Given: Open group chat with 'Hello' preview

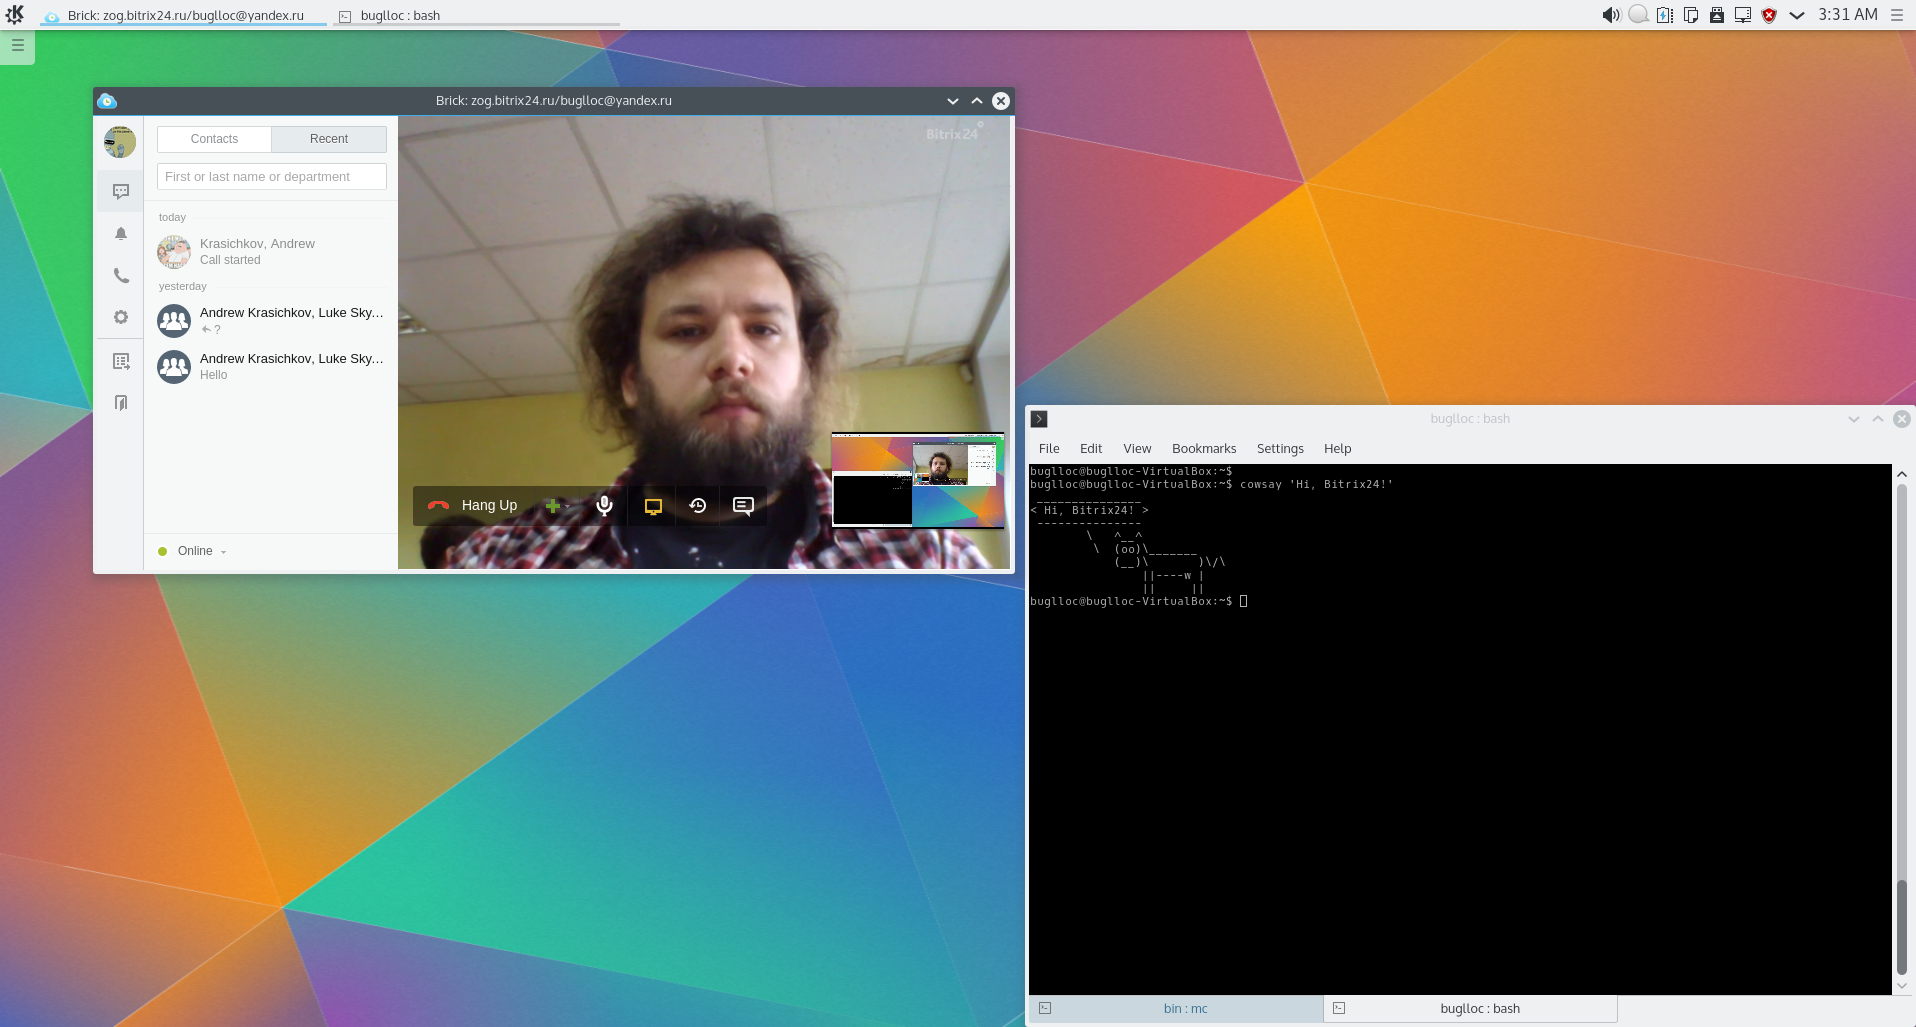Looking at the screenshot, I should coord(271,366).
